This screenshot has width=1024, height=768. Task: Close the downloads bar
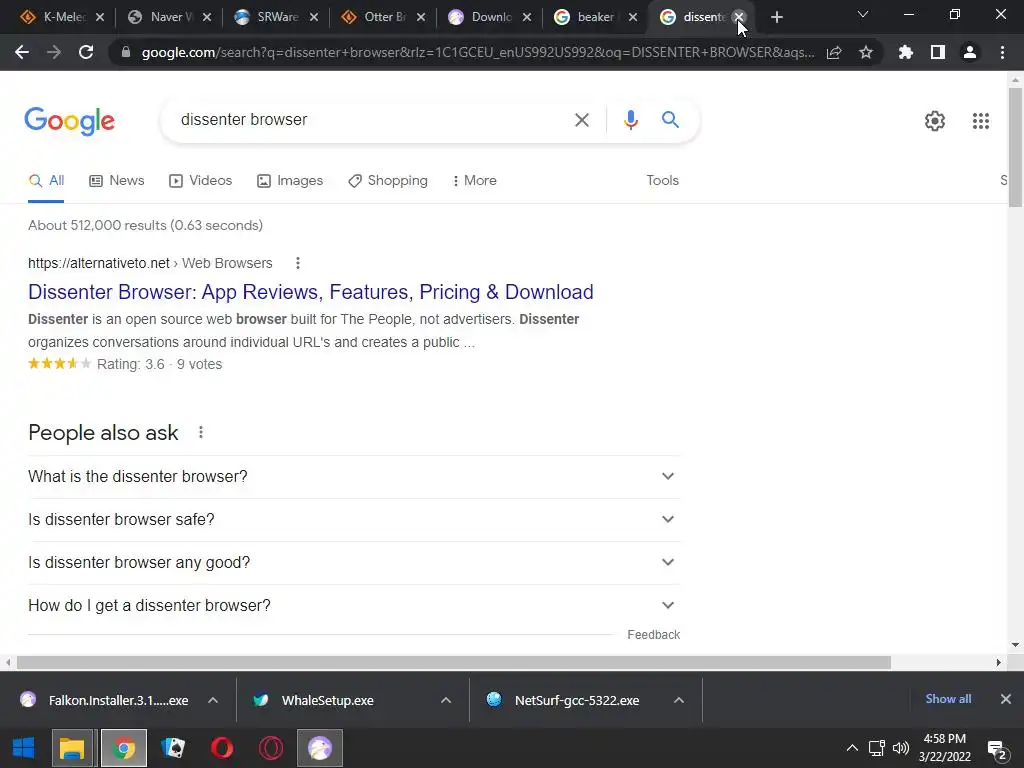(x=1006, y=699)
